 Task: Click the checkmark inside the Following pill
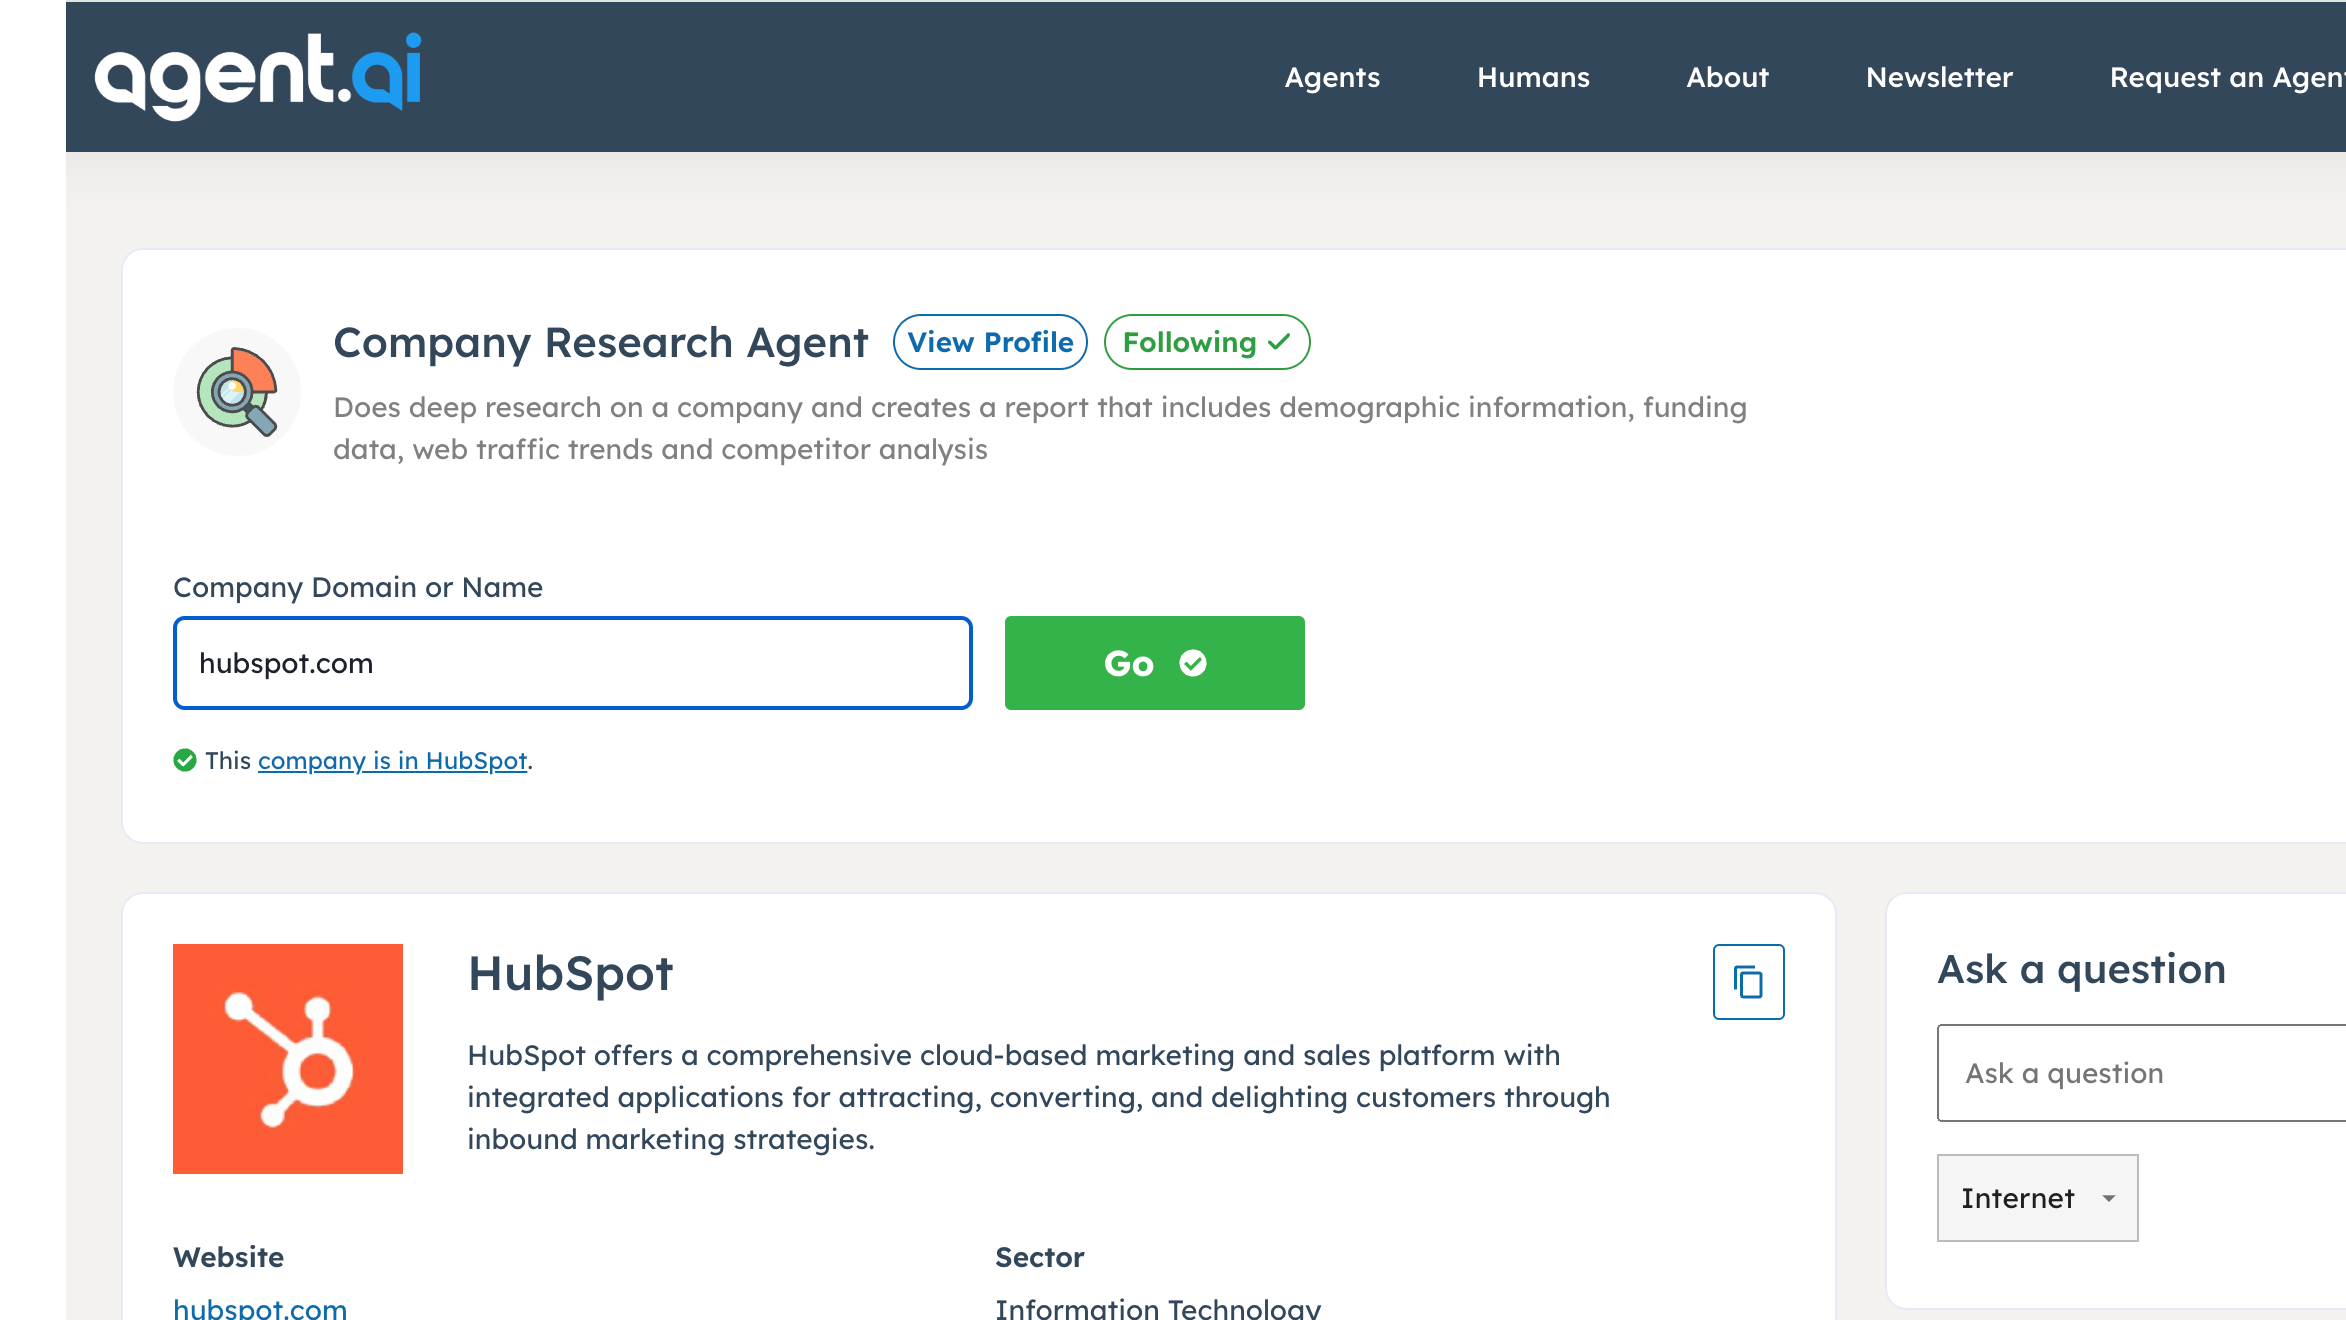[x=1277, y=342]
